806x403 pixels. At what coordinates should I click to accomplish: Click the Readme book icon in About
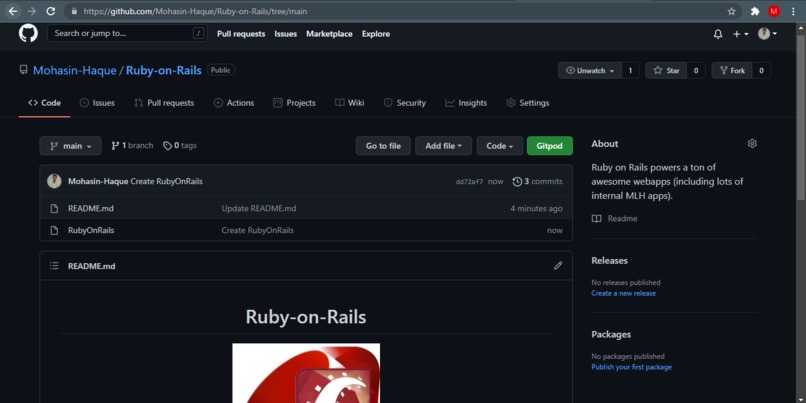point(596,218)
